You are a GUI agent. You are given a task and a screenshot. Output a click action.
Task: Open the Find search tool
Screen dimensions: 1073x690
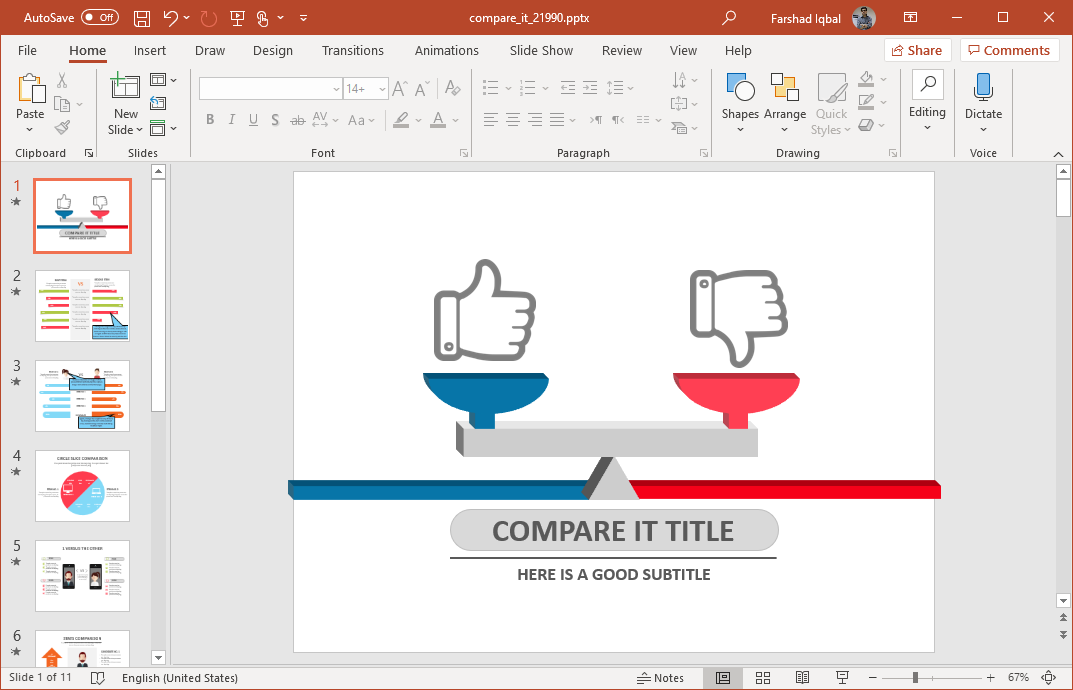click(x=928, y=87)
